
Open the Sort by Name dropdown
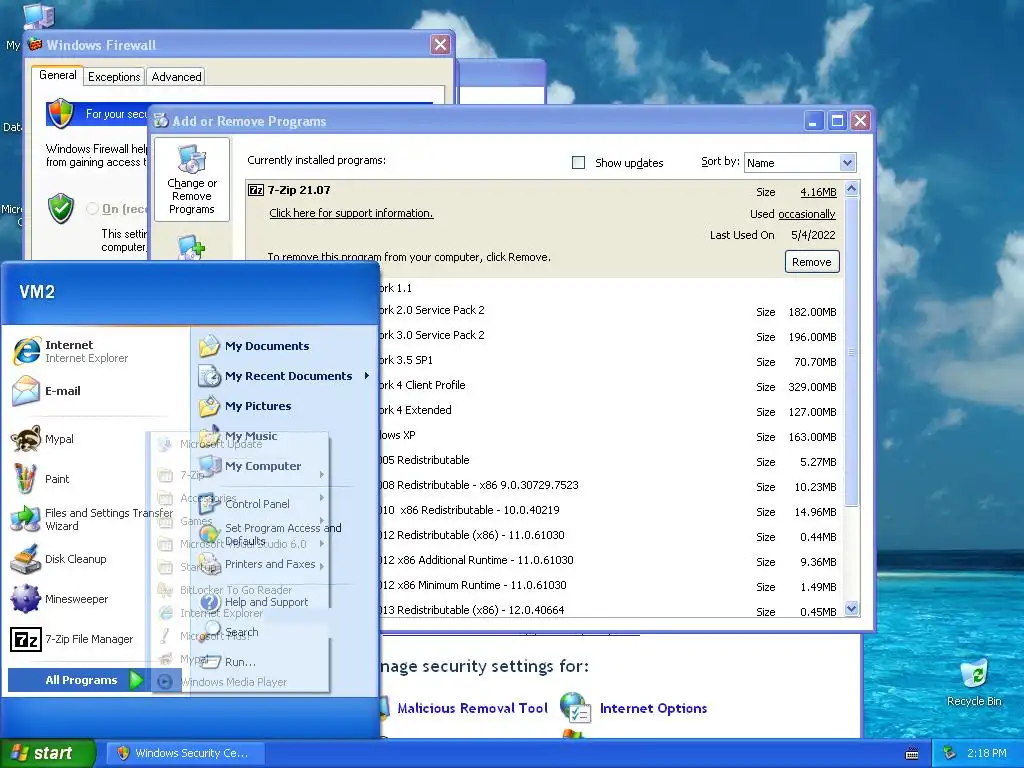(x=847, y=163)
